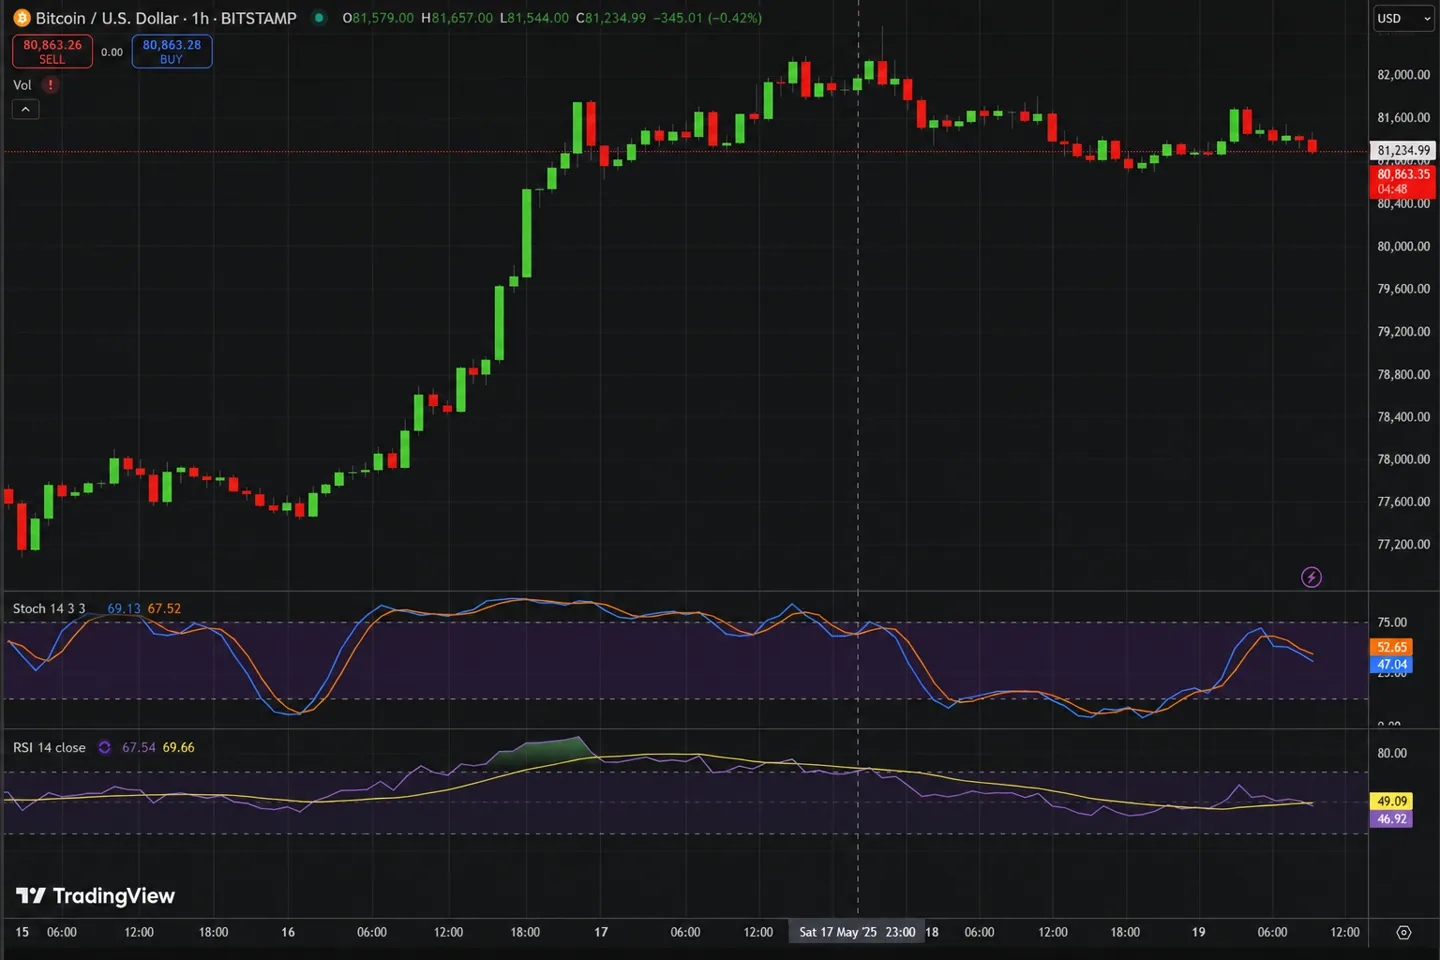
Task: Click the yellow 49.09 RSI value label
Action: click(x=1392, y=801)
